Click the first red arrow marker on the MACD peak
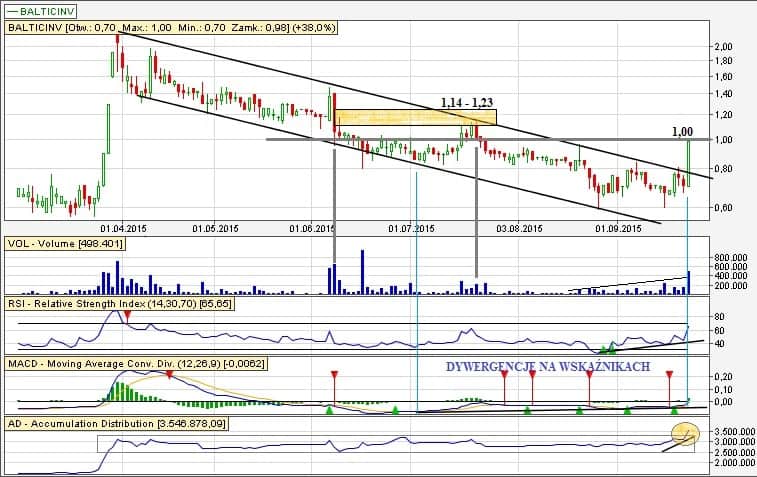Screen dimensions: 757x477 (x=169, y=374)
